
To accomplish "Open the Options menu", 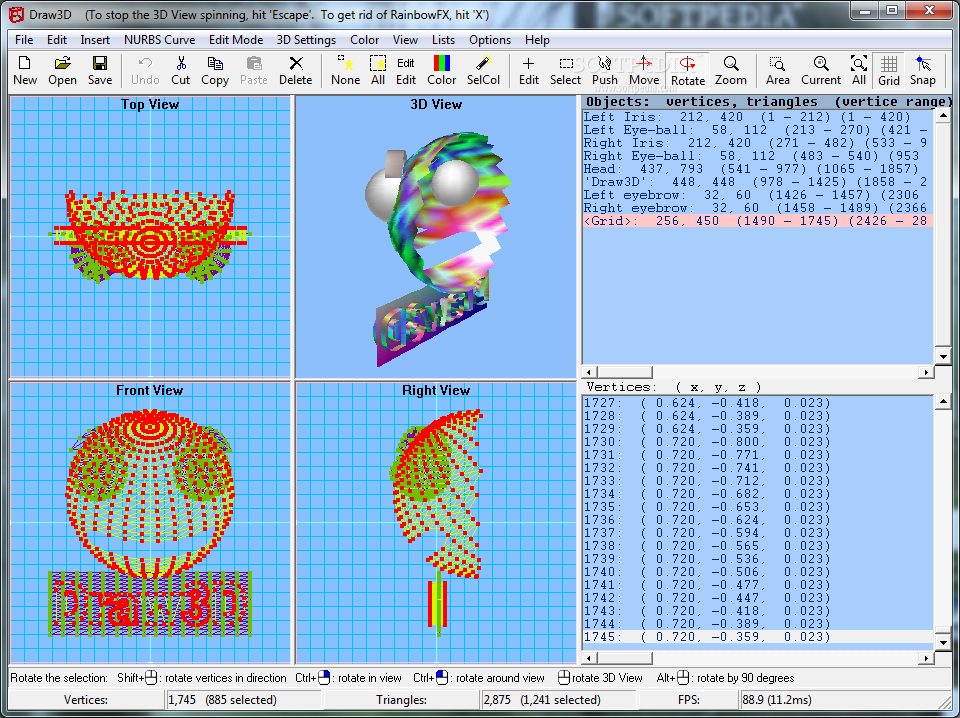I will click(490, 40).
